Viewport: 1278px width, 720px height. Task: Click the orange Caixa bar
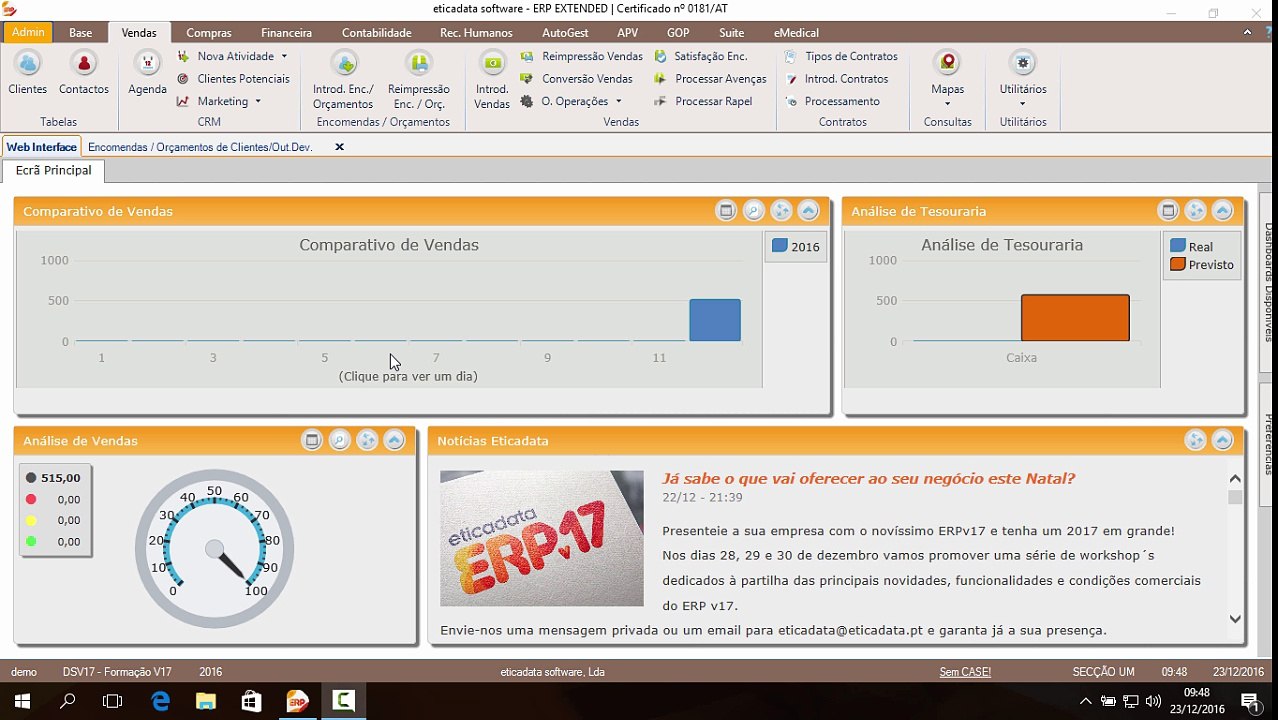click(x=1075, y=318)
